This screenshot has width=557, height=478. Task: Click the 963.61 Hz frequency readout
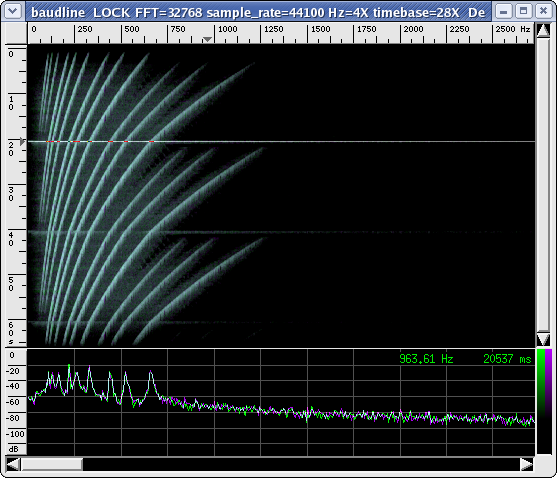click(x=426, y=359)
